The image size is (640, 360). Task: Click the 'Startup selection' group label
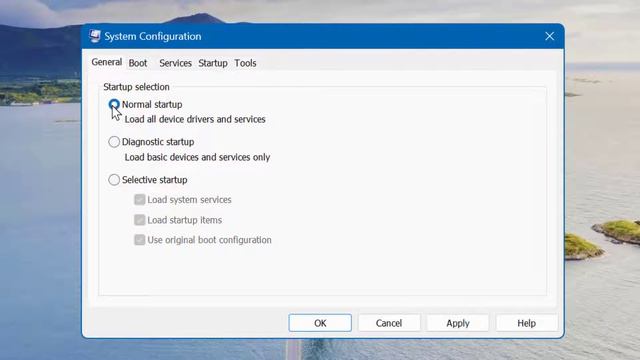click(x=136, y=87)
